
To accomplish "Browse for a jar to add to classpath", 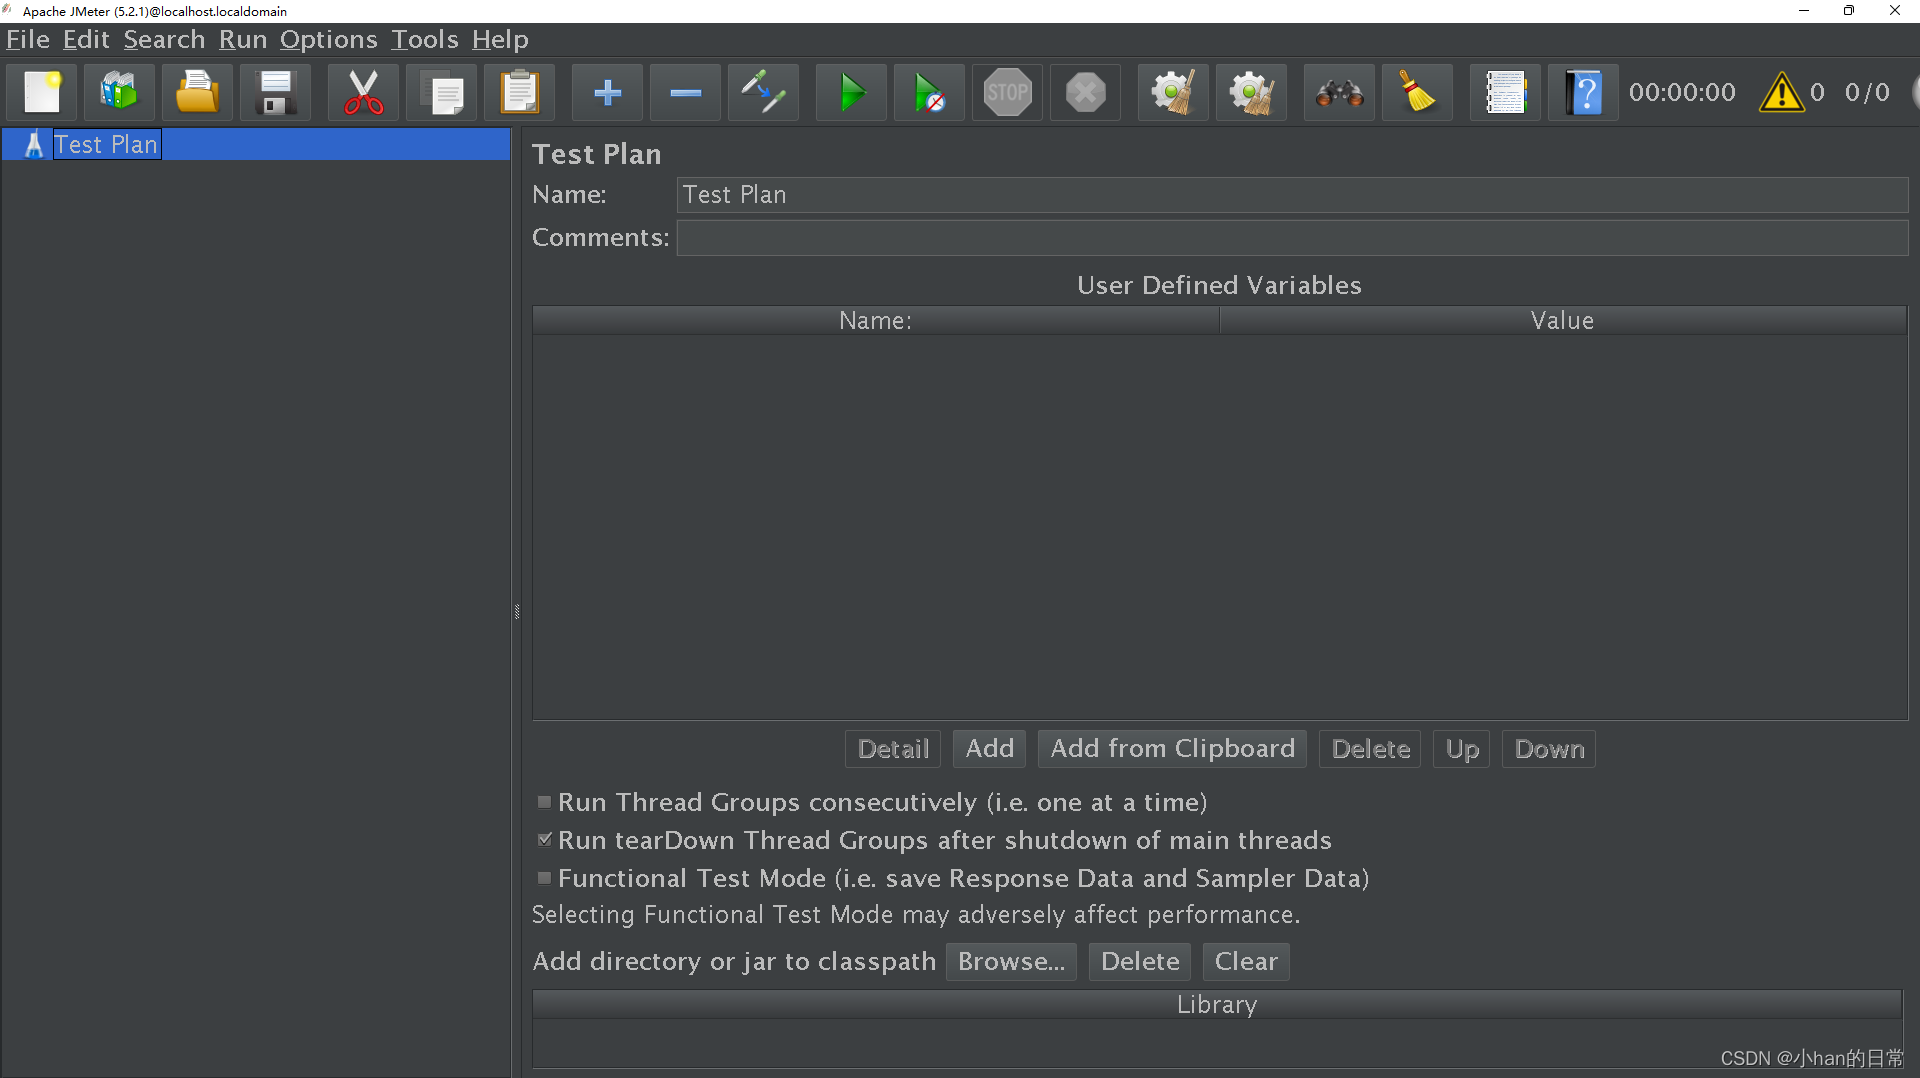I will (1010, 961).
